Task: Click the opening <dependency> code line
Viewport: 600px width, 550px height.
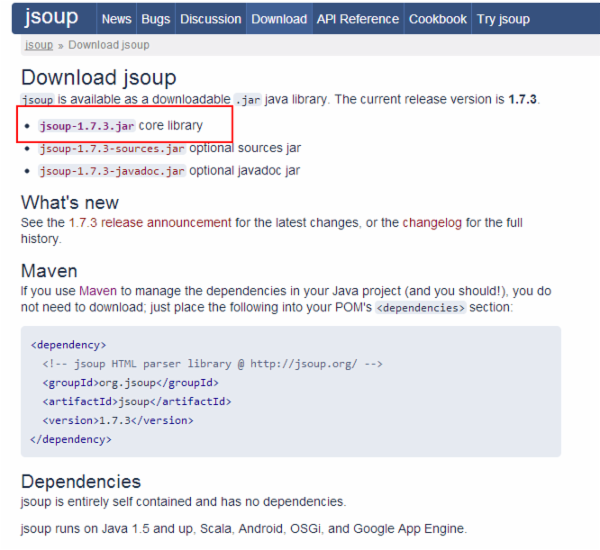Action: (x=68, y=345)
